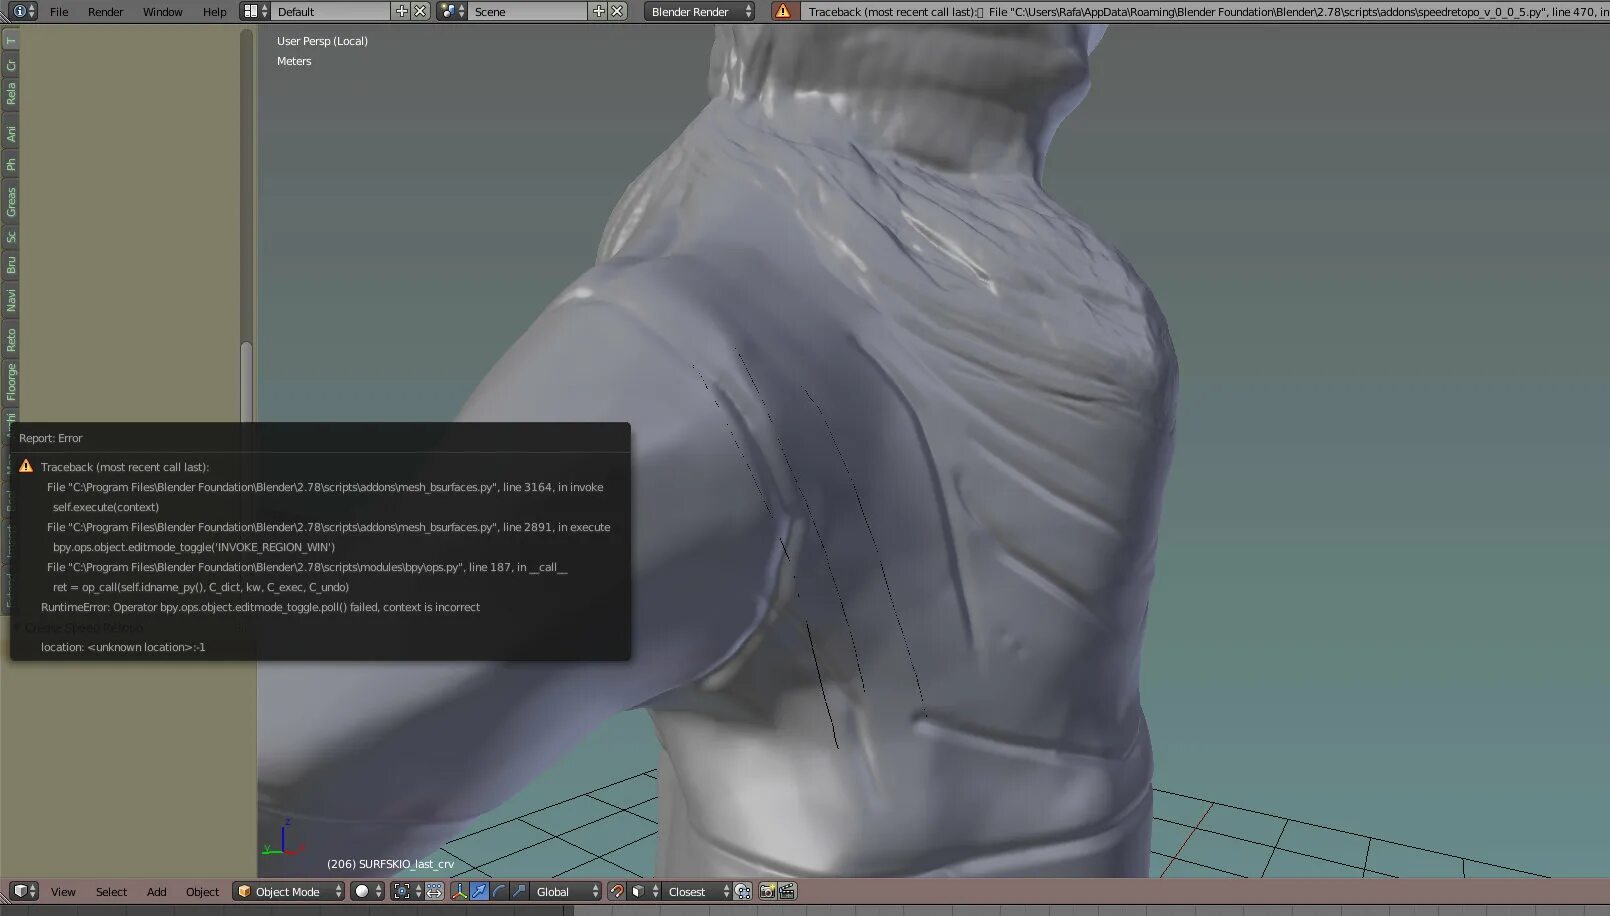Click the warning icon in the info header

coord(783,11)
